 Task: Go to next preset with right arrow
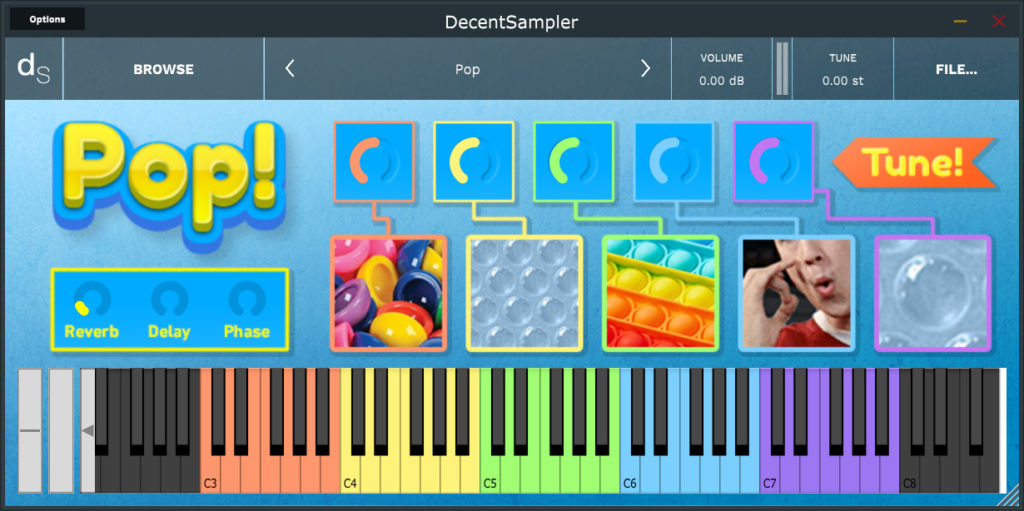pos(645,69)
